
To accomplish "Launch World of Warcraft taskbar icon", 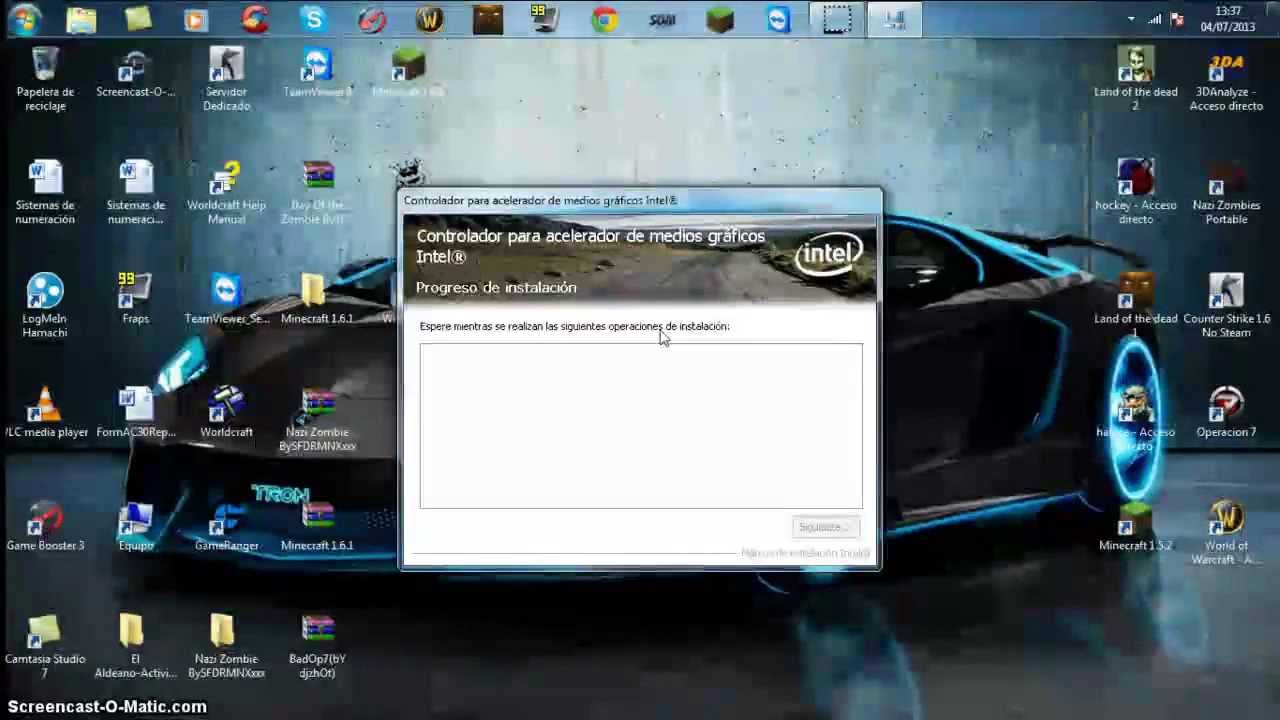I will [430, 19].
